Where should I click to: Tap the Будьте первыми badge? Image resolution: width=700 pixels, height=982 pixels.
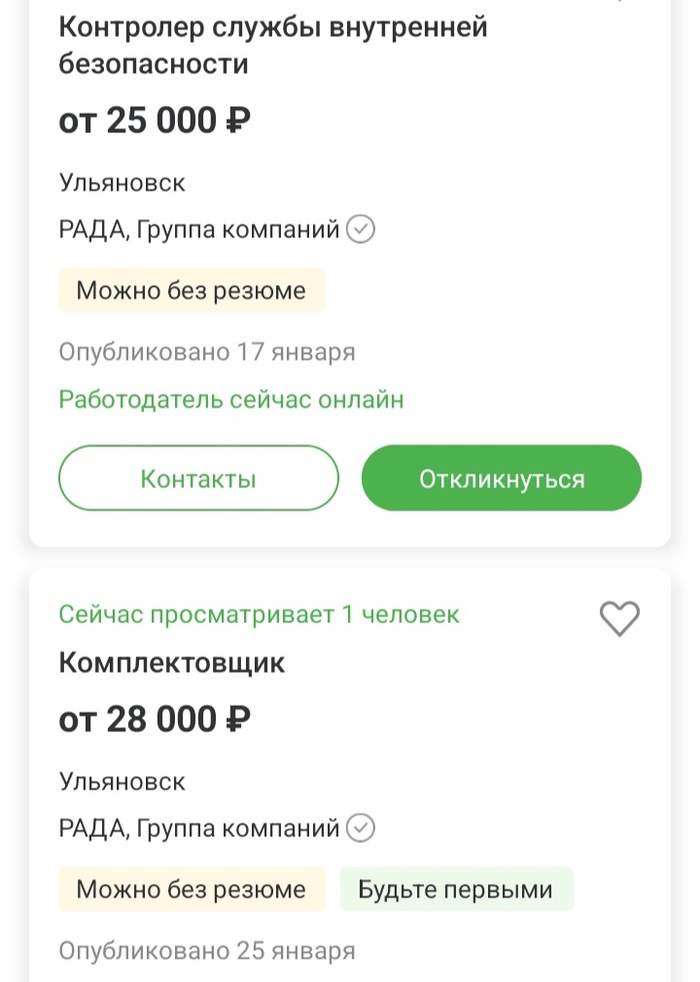[x=456, y=889]
